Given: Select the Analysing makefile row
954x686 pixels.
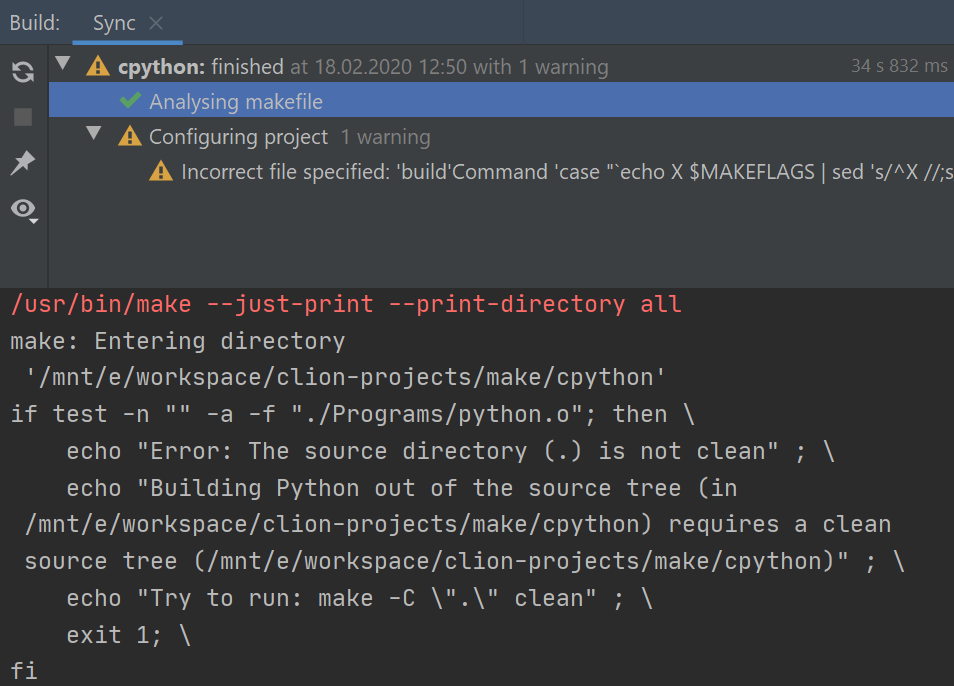Looking at the screenshot, I should pos(501,101).
